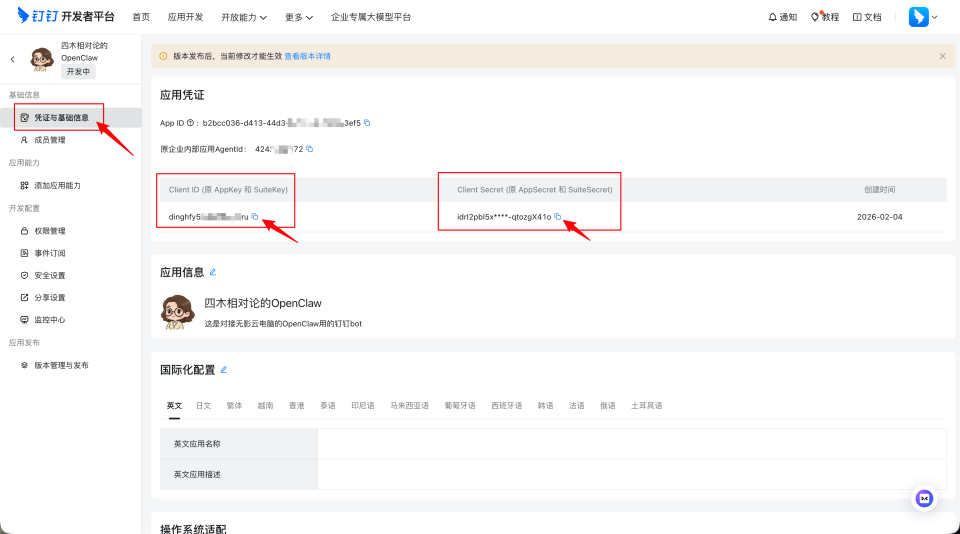Select the 英文 language tab

(174, 405)
